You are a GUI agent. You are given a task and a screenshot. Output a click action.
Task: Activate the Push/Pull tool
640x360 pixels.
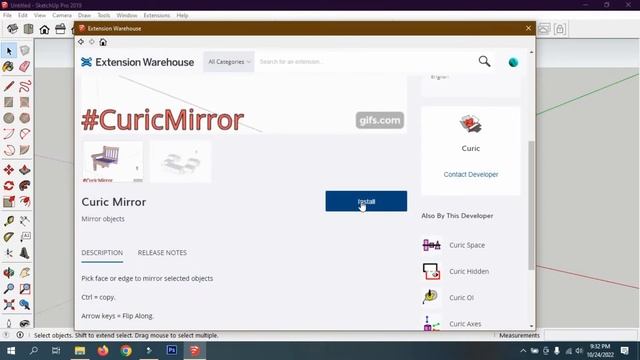[x=24, y=170]
